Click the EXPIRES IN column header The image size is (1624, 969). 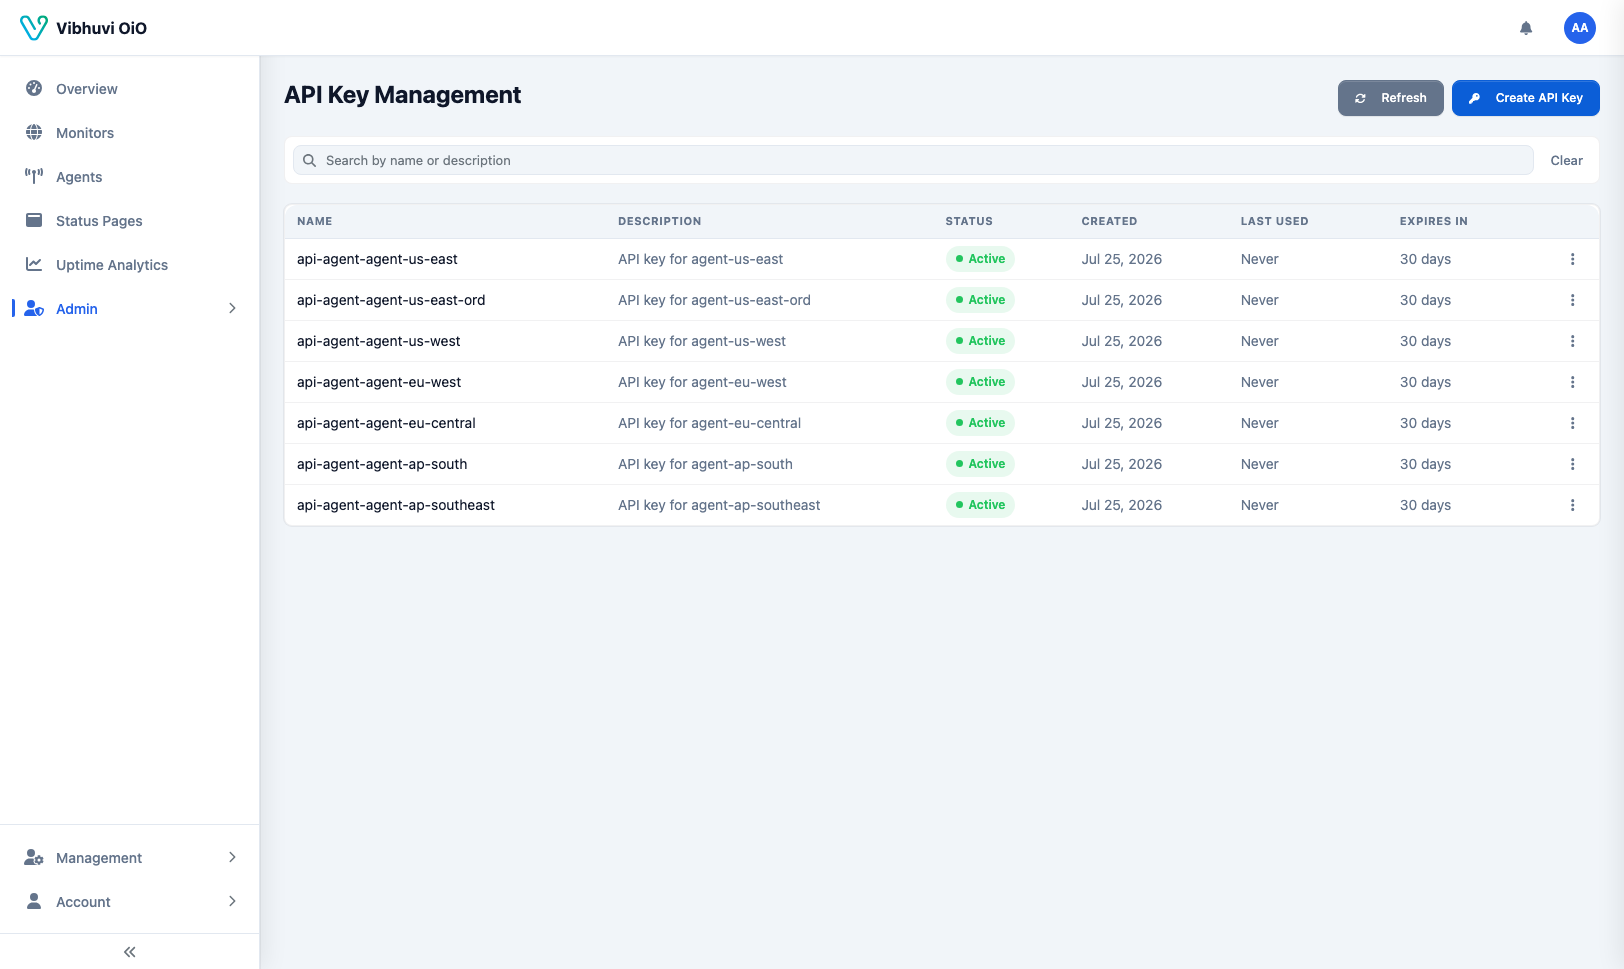point(1433,221)
